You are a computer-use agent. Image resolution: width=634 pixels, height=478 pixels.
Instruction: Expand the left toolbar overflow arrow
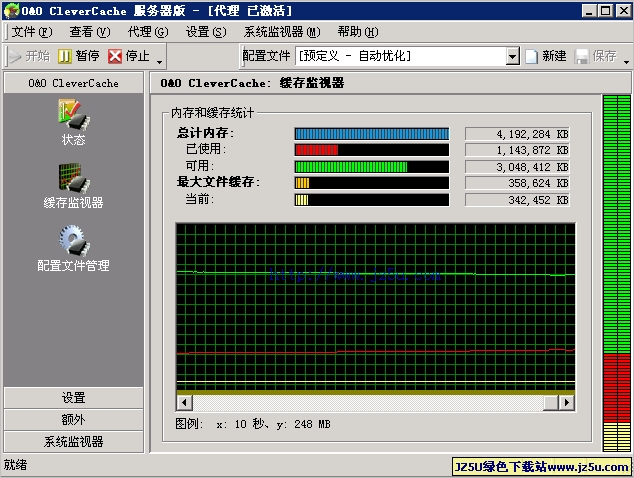[159, 62]
